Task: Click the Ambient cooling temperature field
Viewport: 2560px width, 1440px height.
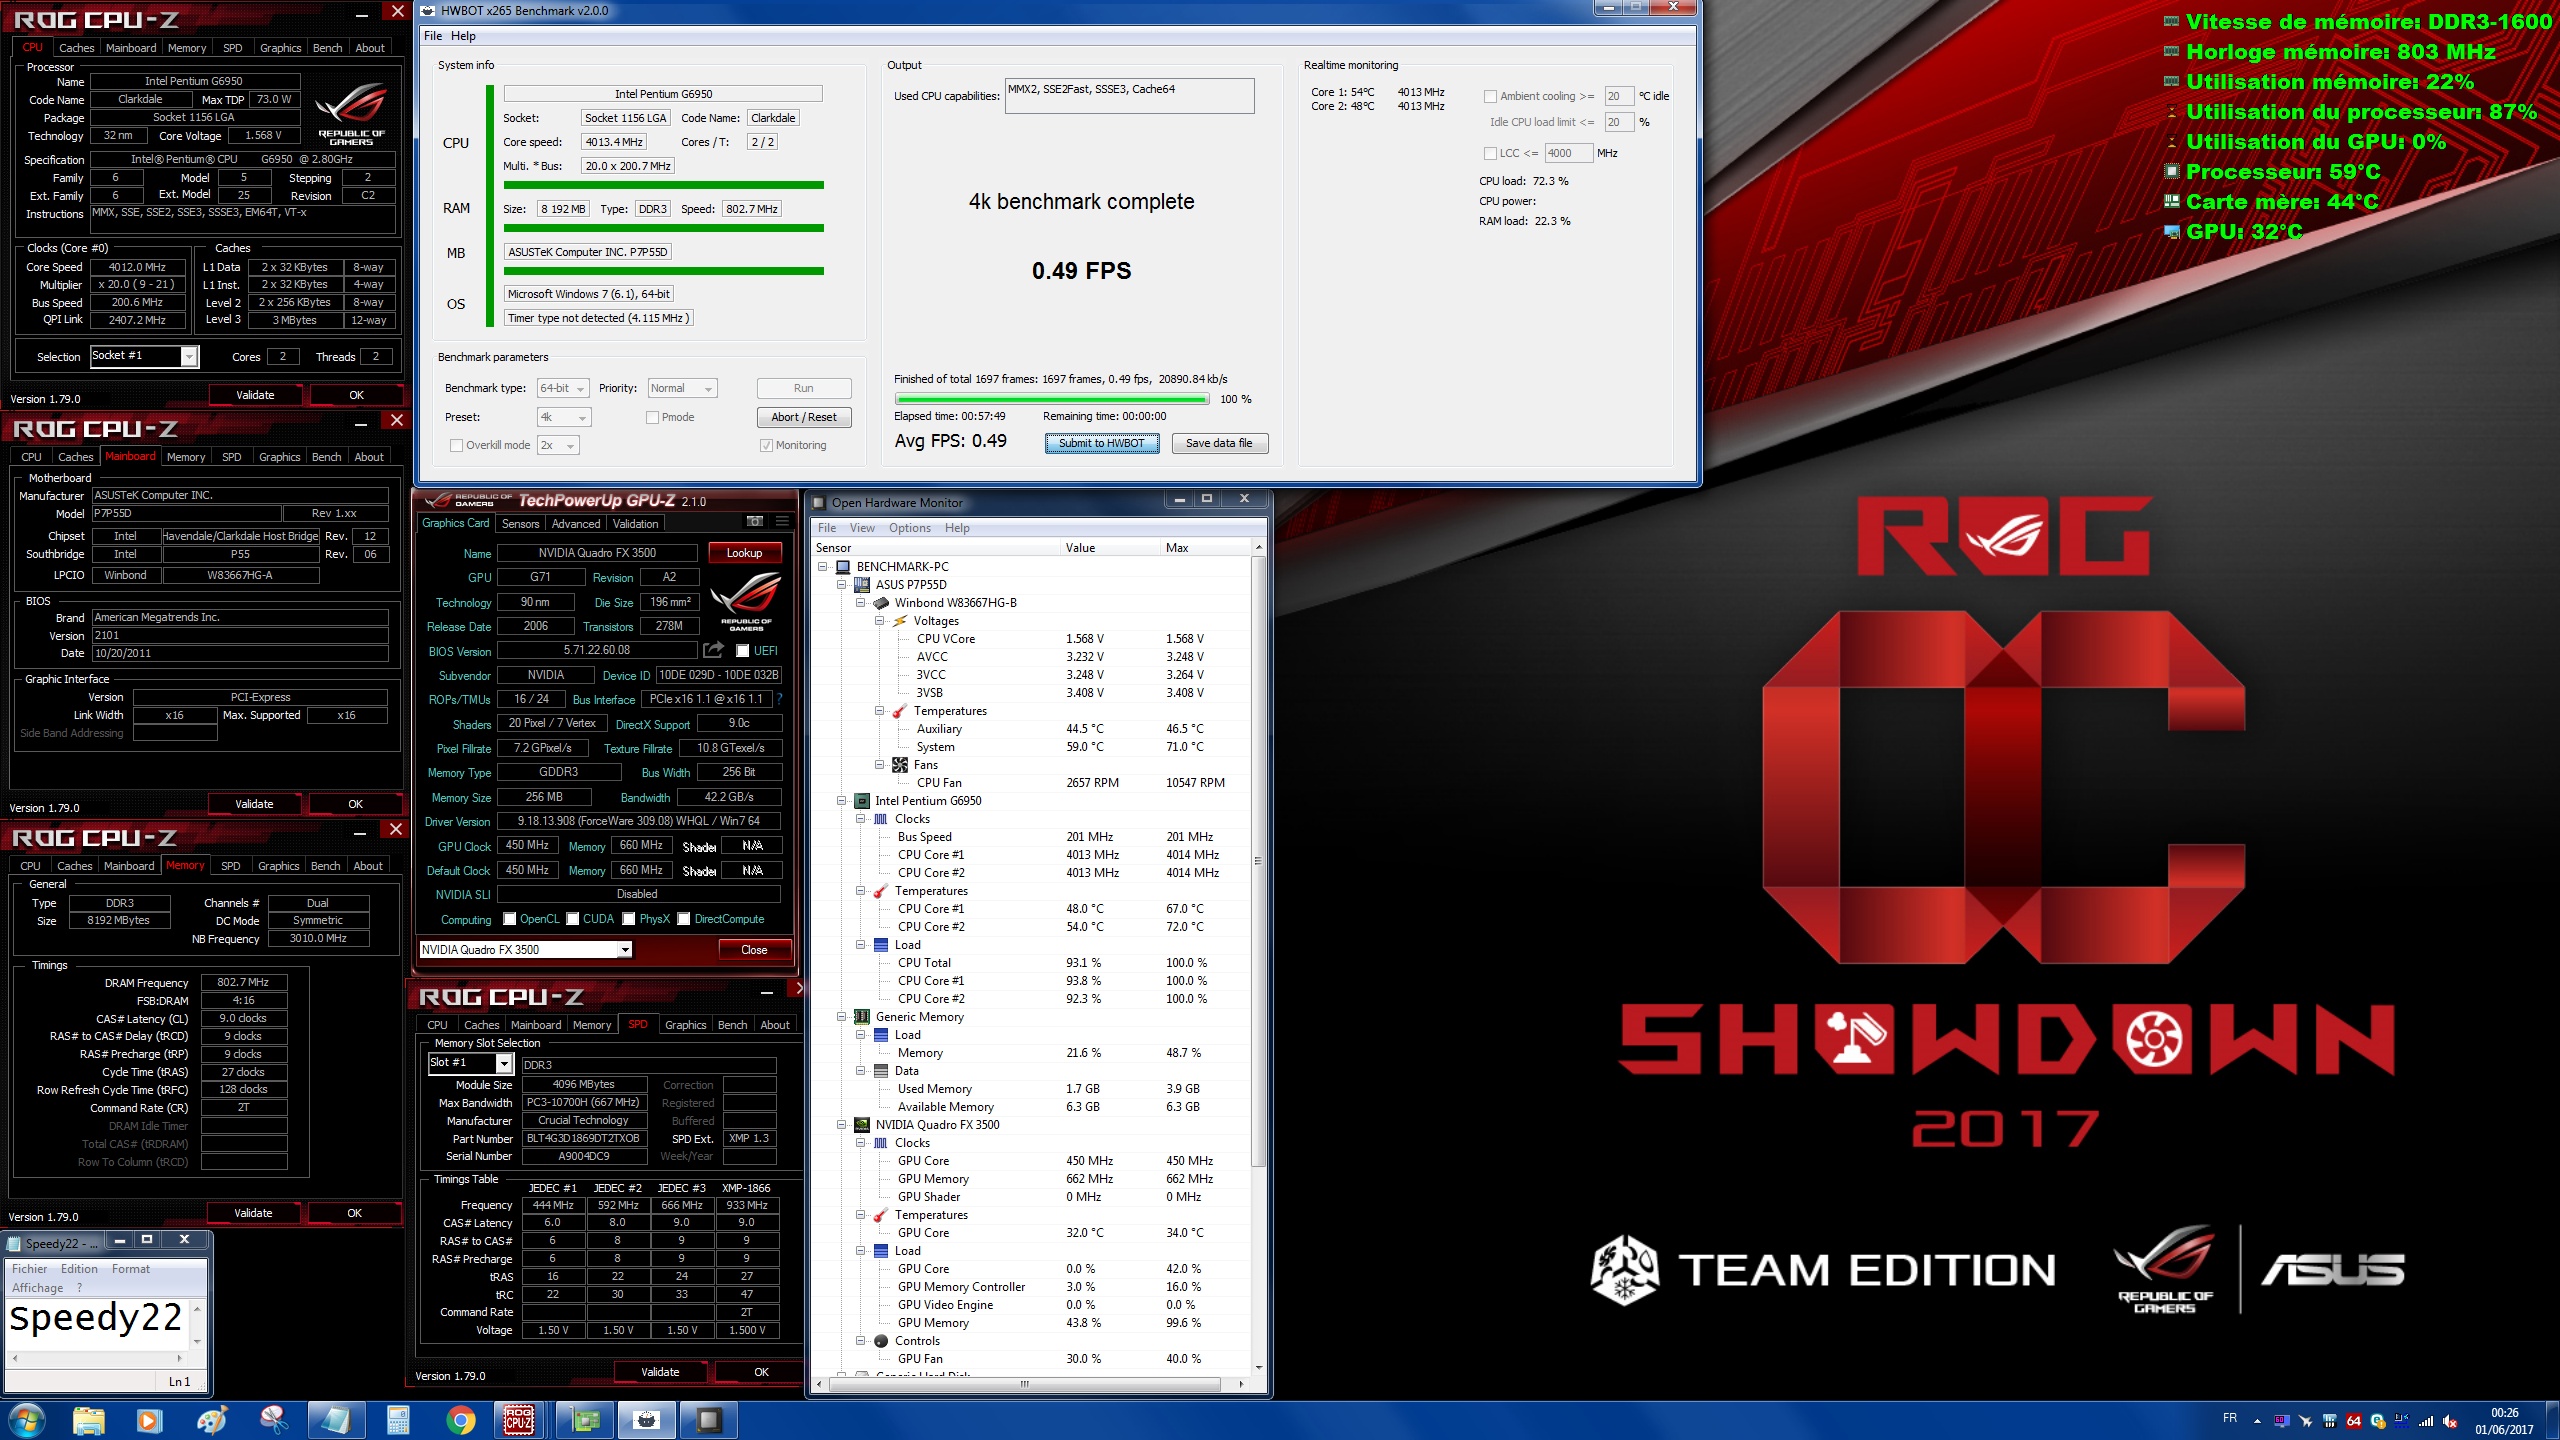Action: click(1618, 97)
